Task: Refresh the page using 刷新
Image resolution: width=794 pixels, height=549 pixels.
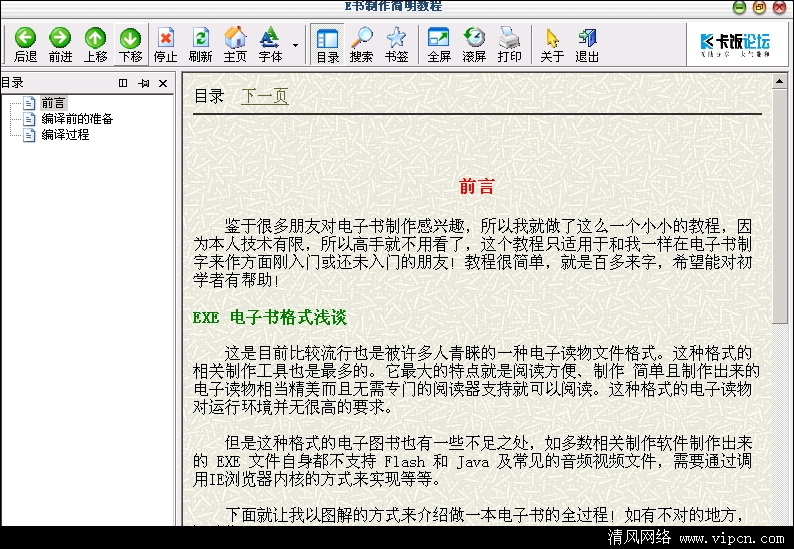Action: [200, 44]
